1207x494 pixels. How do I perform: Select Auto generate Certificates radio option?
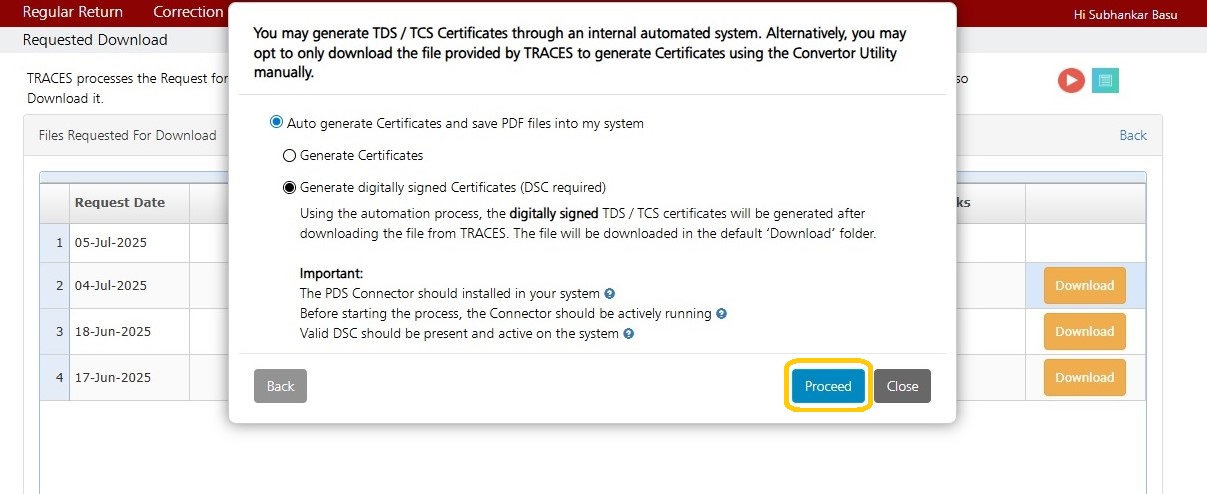pos(277,123)
